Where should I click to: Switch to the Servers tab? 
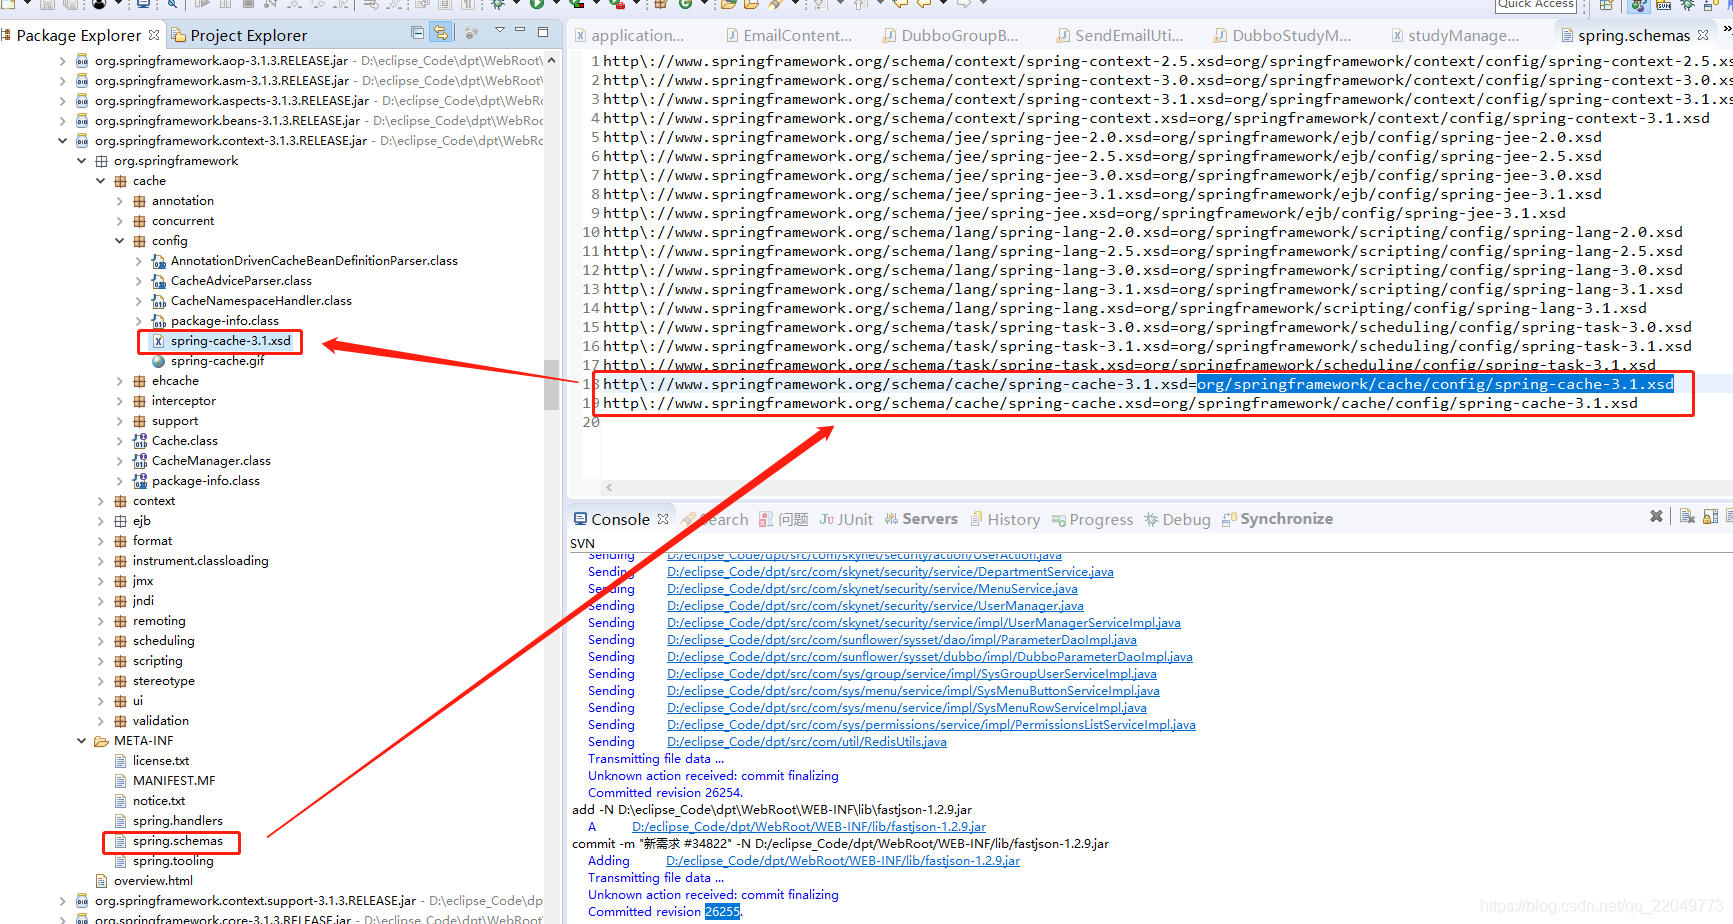point(929,518)
